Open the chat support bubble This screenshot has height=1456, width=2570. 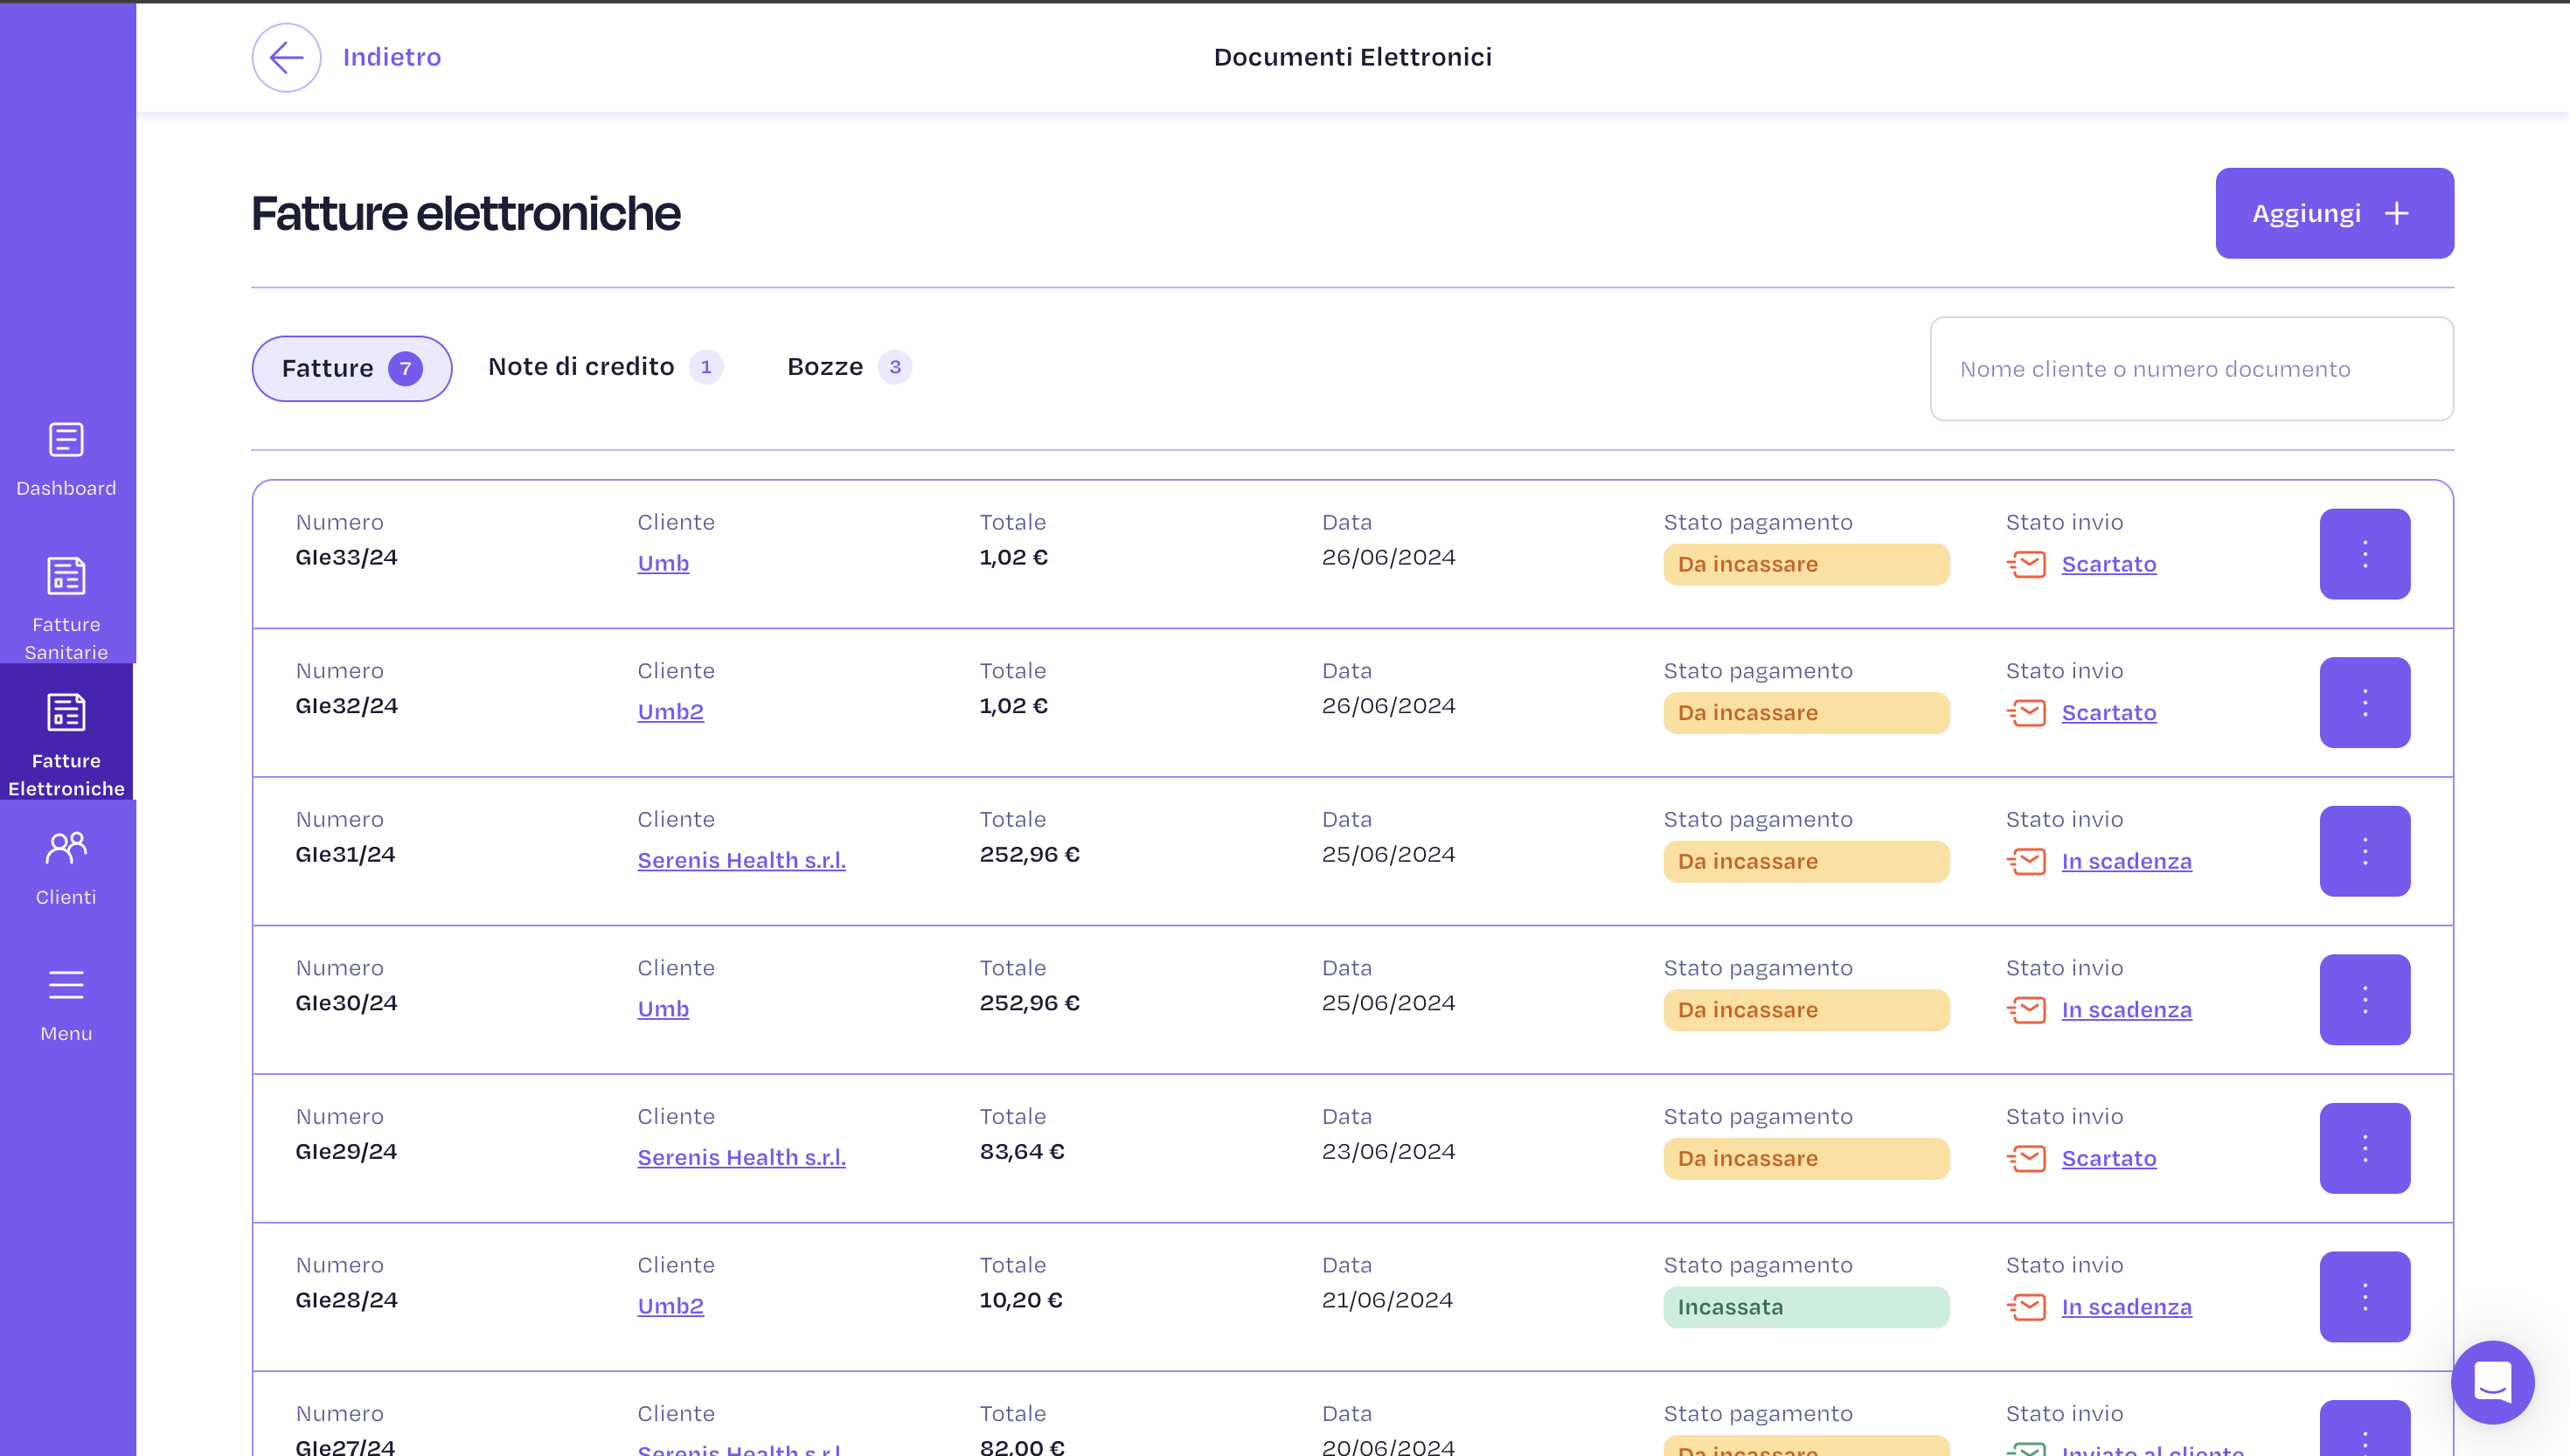pos(2492,1382)
